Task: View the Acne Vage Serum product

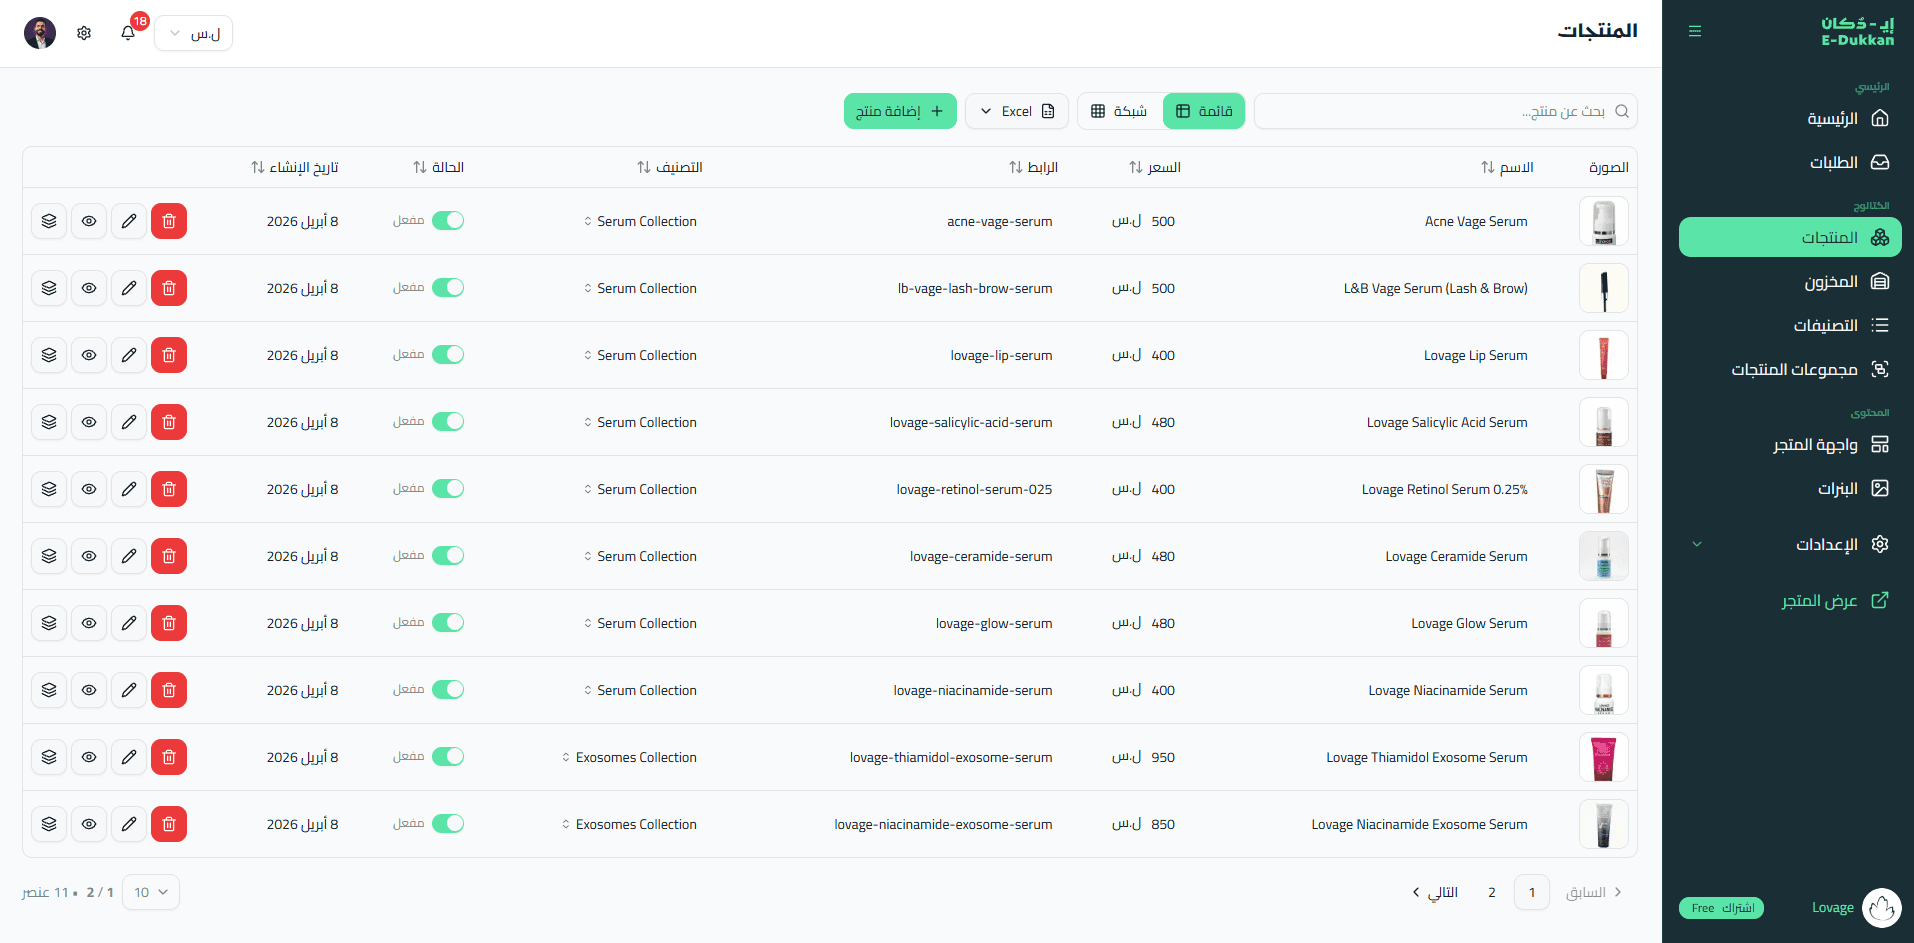Action: pos(89,221)
